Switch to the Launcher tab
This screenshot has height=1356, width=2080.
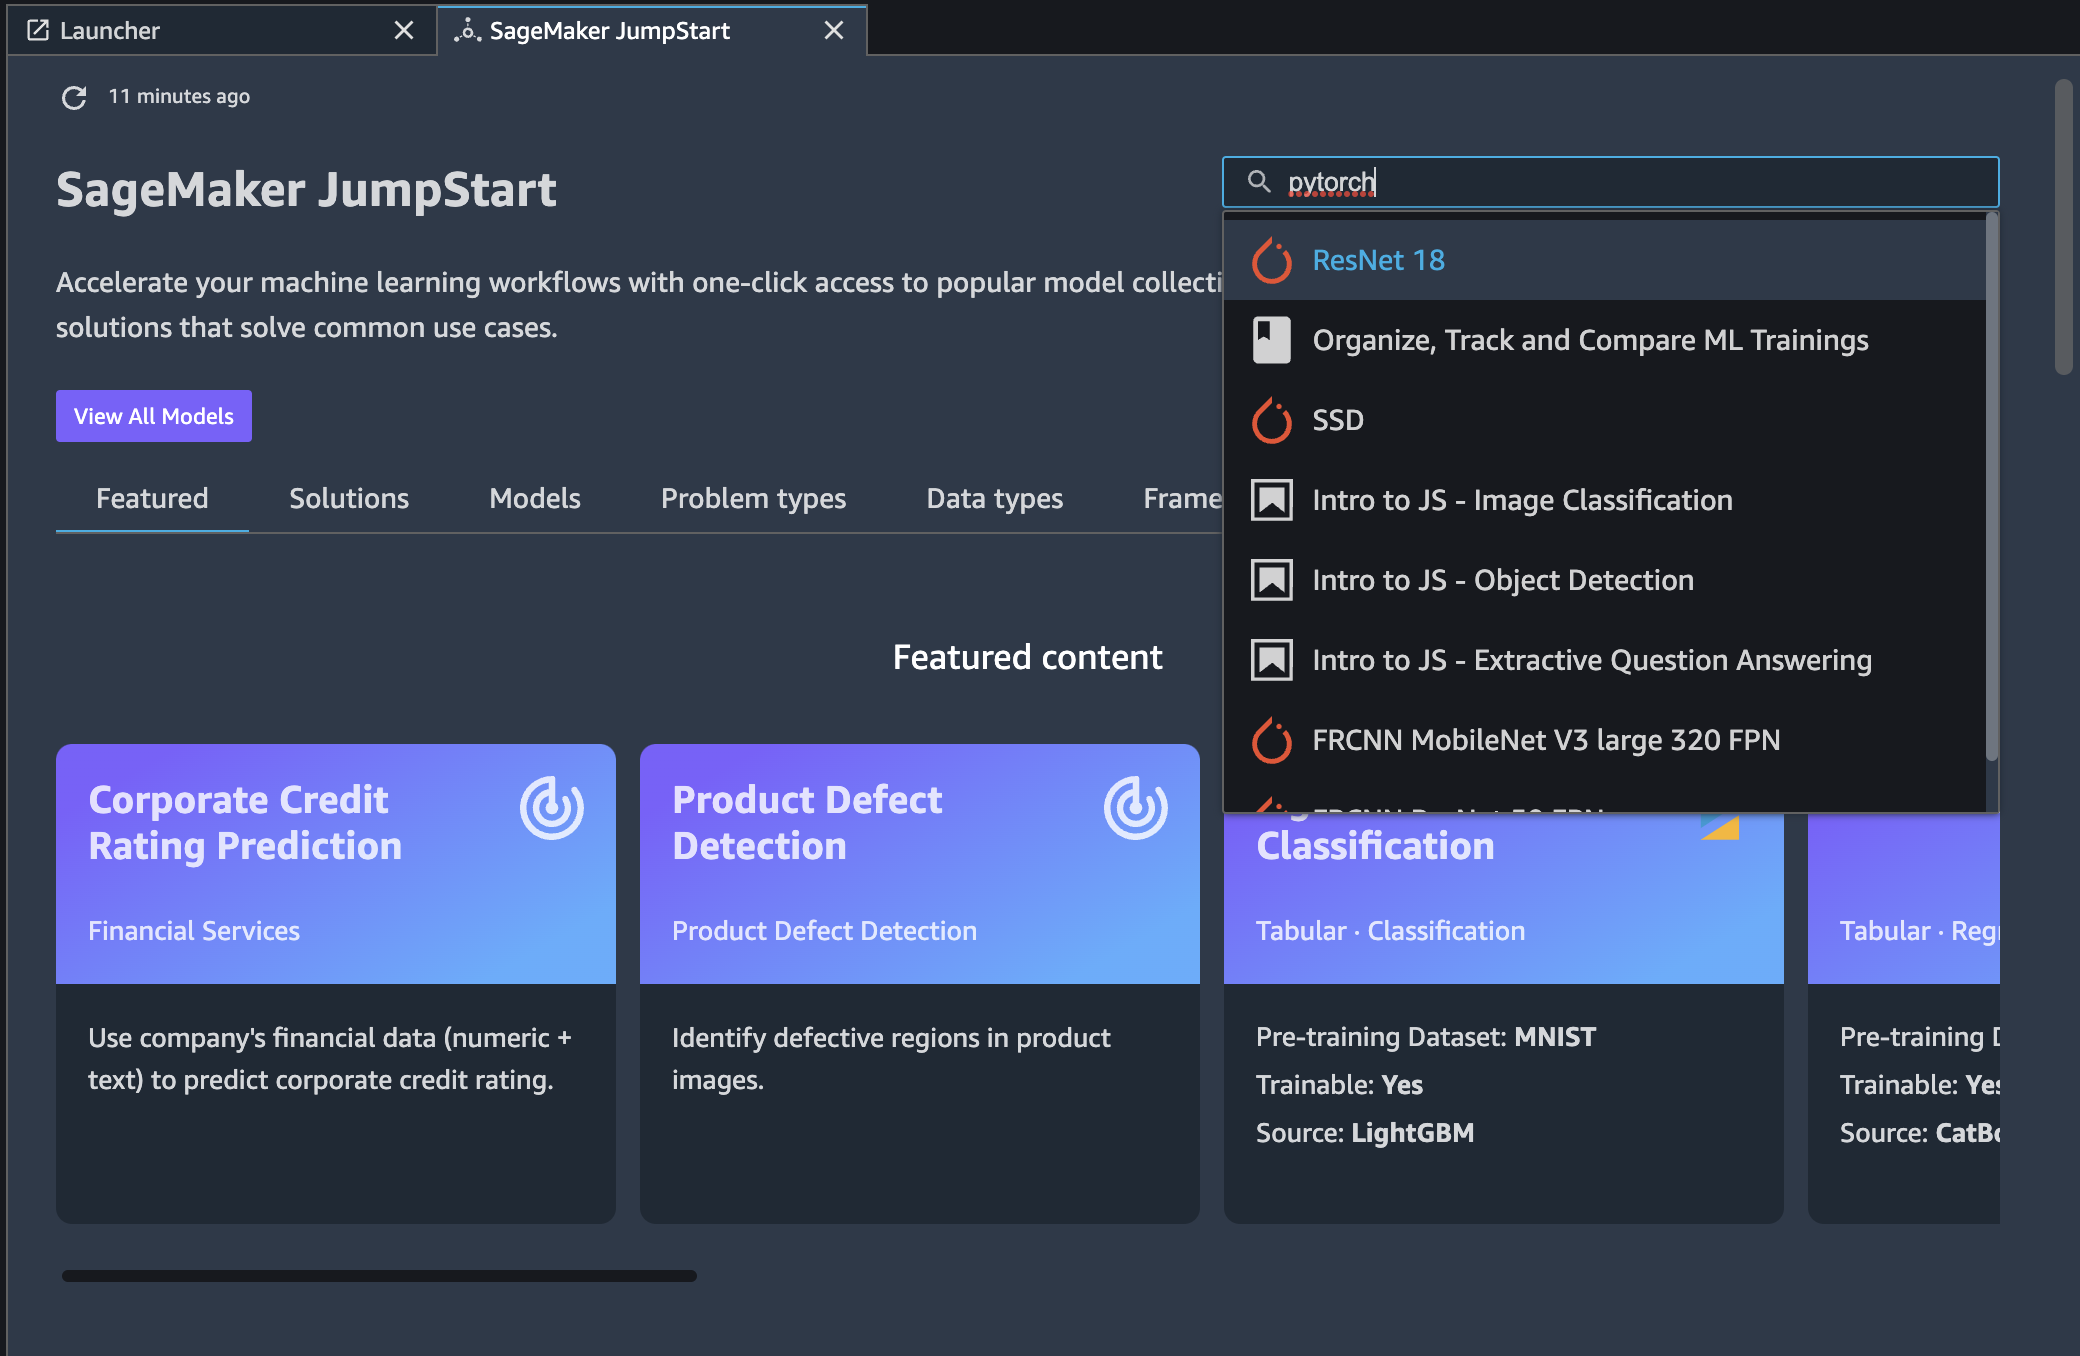(110, 30)
